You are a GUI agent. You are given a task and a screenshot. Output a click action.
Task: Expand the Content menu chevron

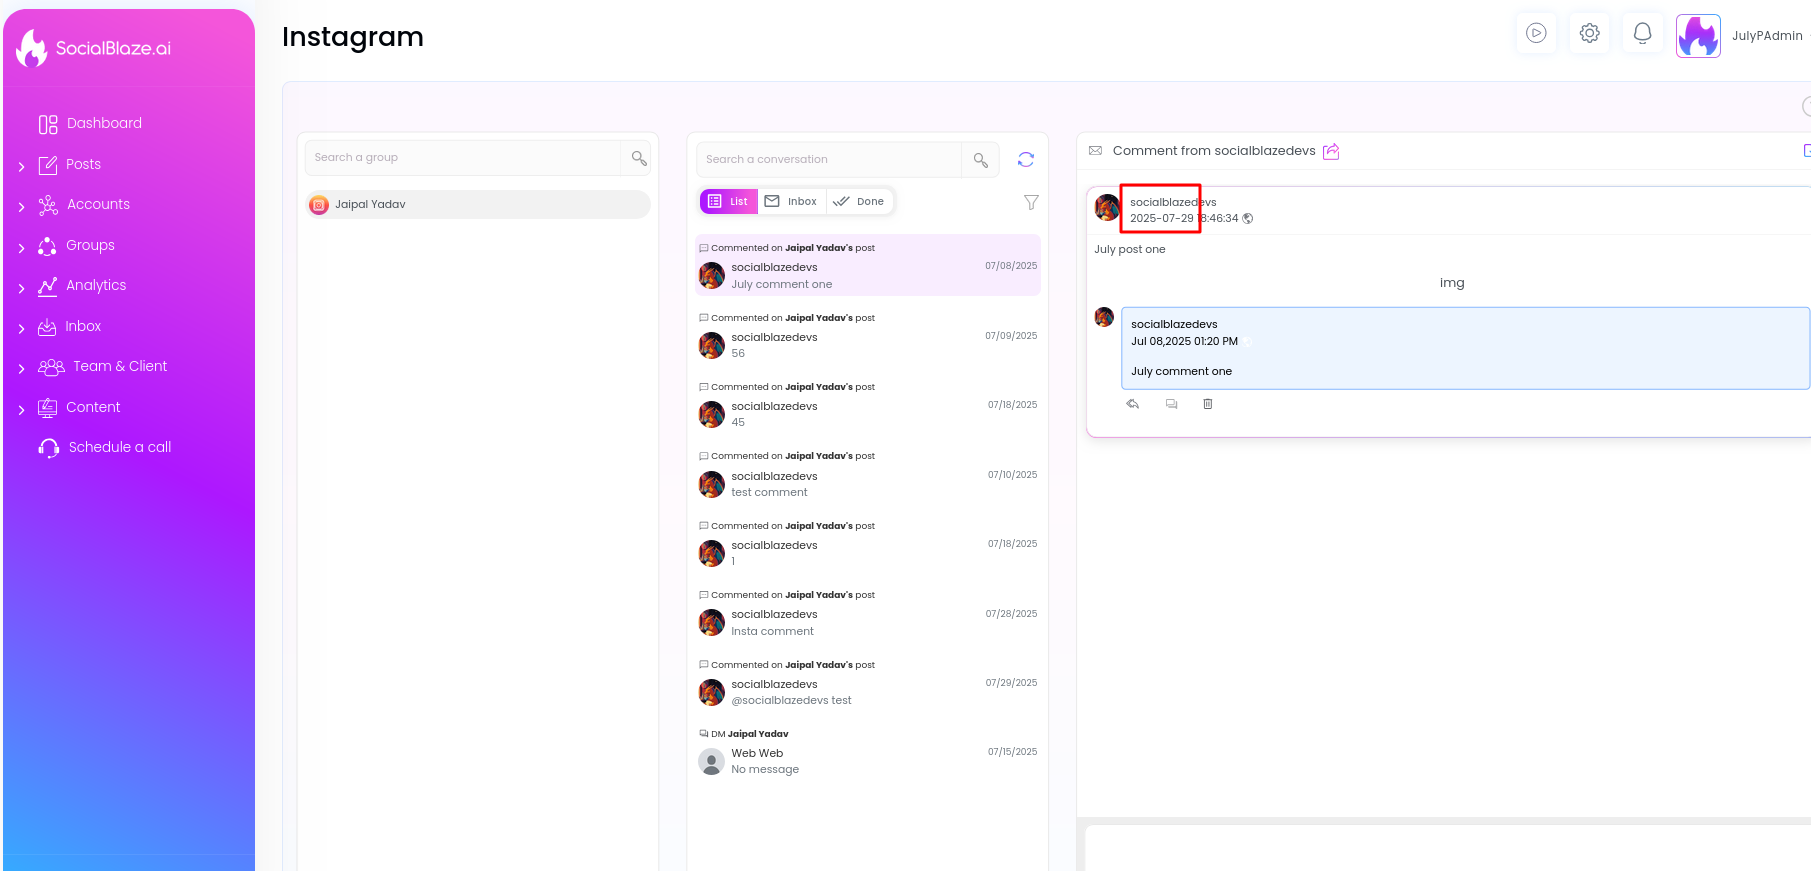(x=21, y=409)
